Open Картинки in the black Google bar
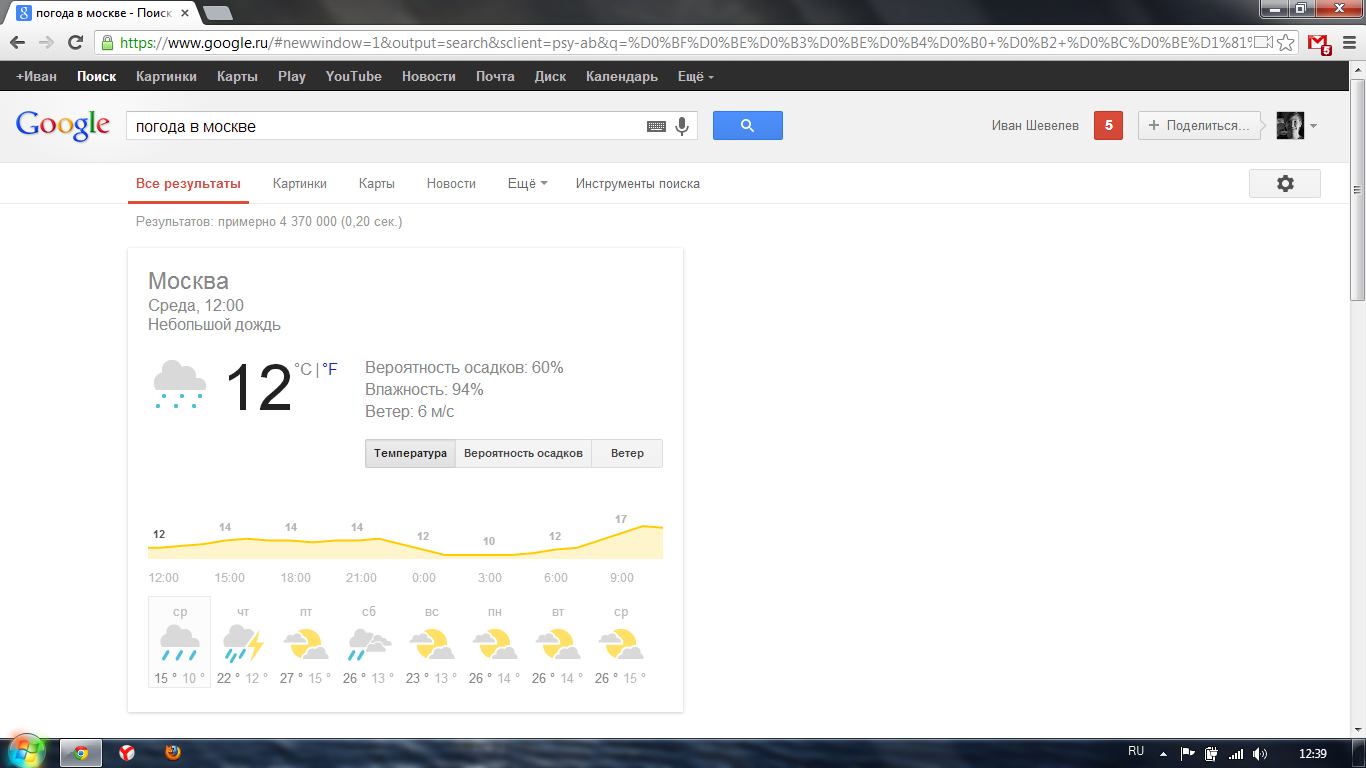 (x=167, y=77)
